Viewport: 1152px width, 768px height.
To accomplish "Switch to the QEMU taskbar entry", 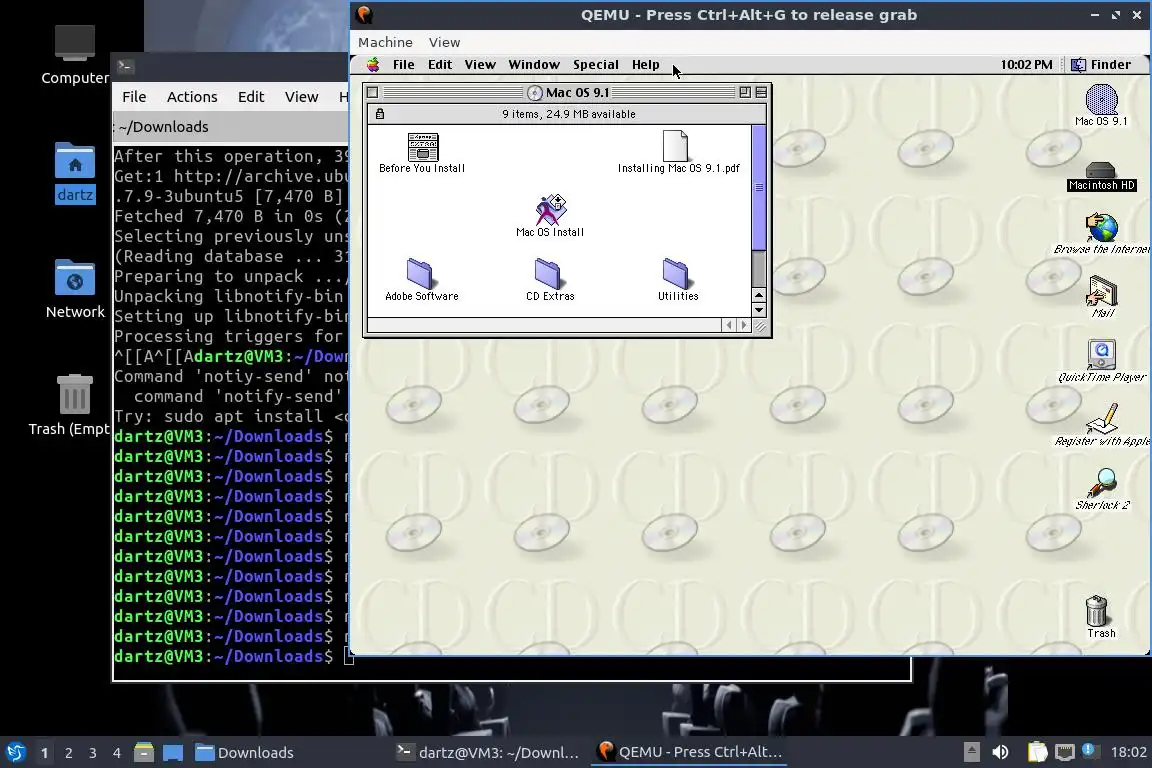I will 689,753.
